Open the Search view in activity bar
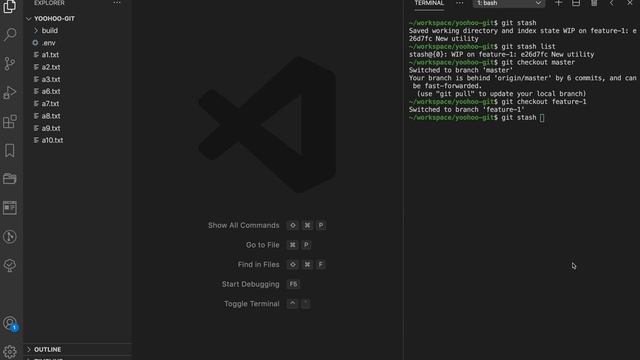This screenshot has height=360, width=640. (10, 34)
